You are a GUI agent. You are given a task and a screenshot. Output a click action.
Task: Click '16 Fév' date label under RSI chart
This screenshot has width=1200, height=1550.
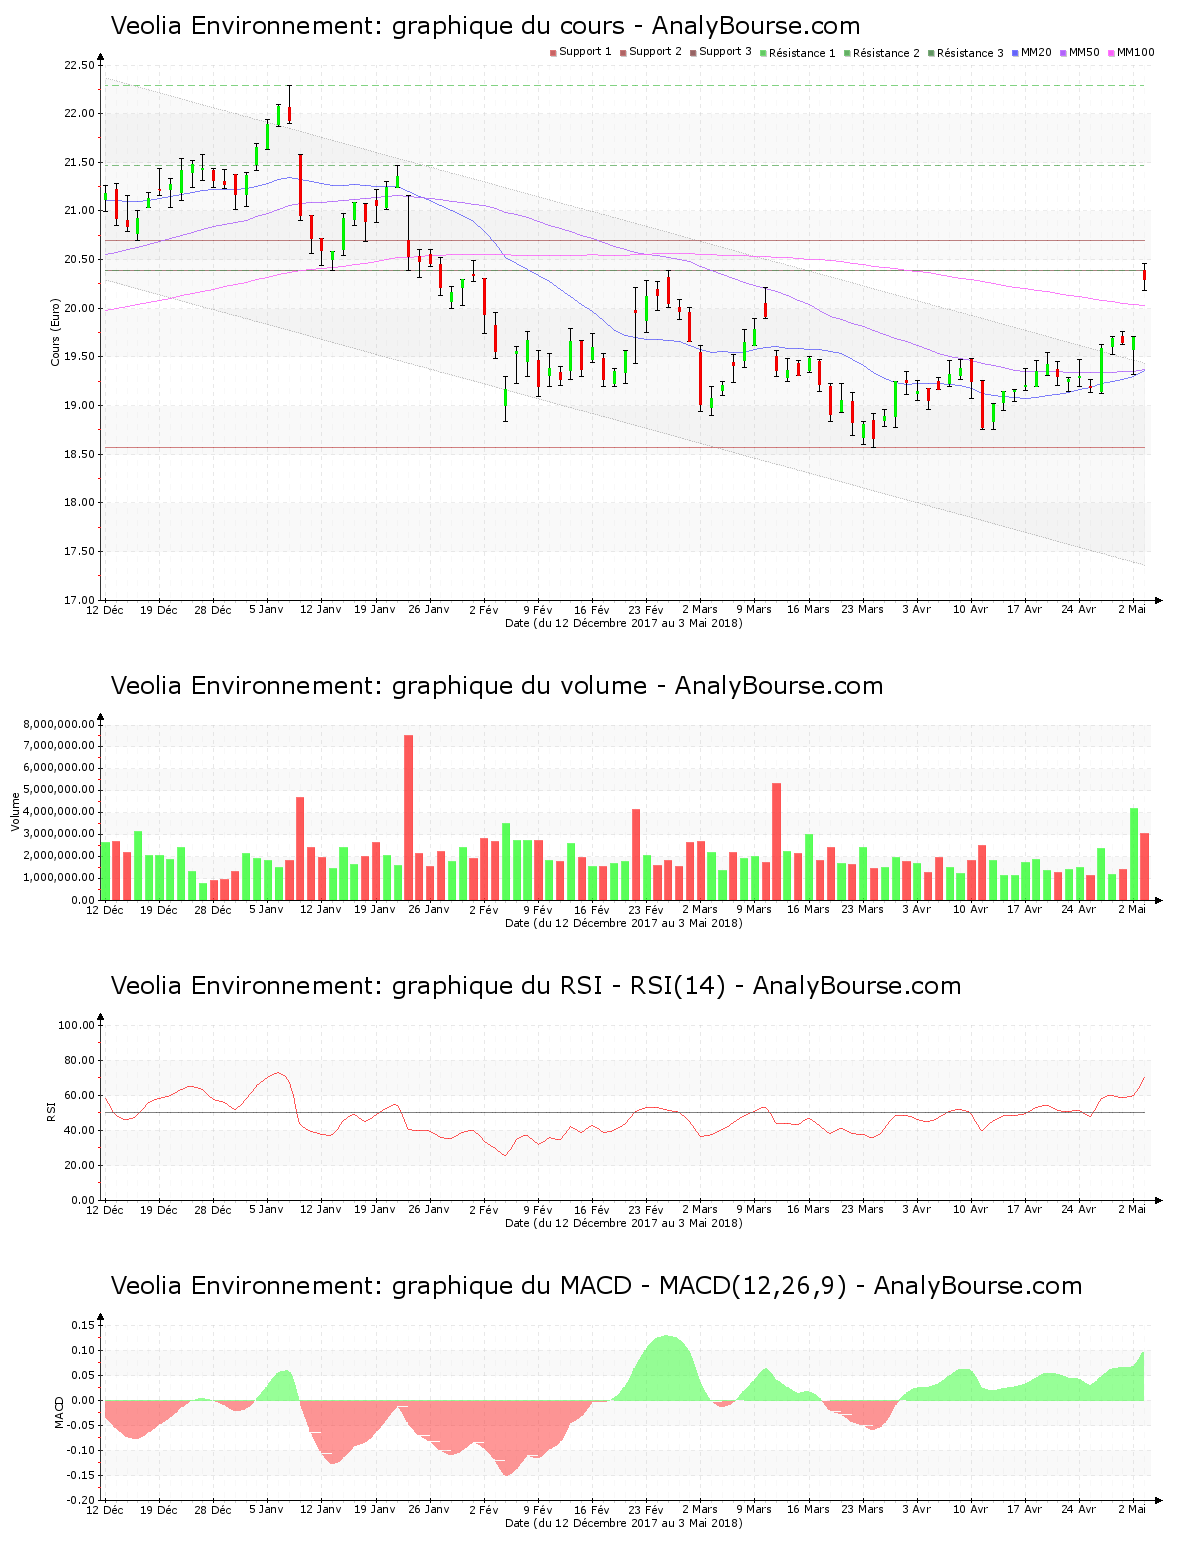[591, 1209]
